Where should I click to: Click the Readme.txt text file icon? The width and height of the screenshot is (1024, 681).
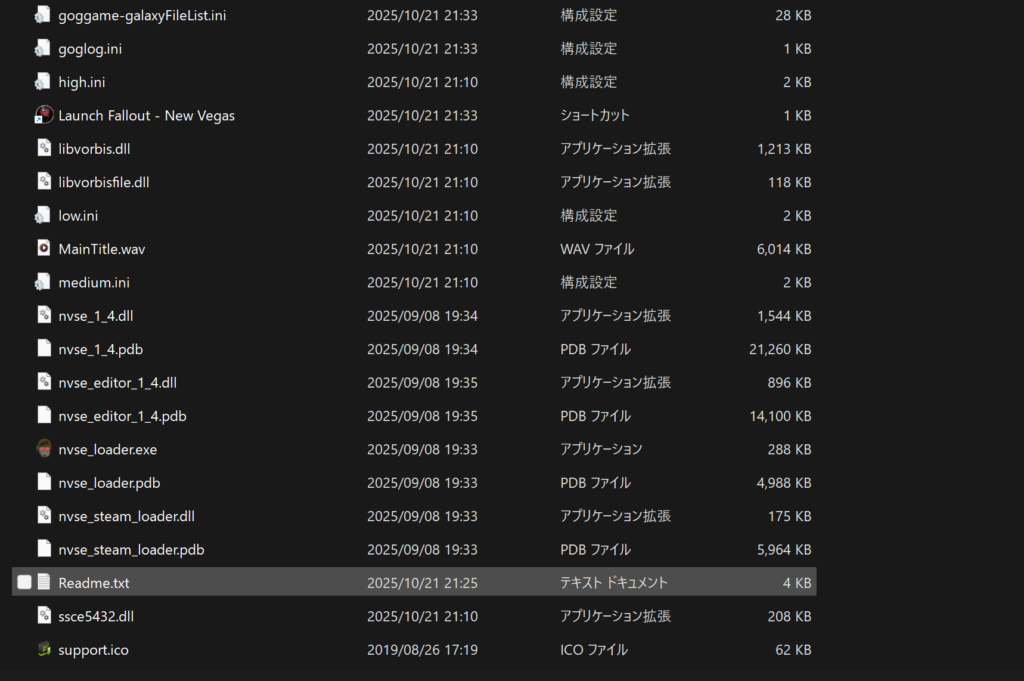coord(43,582)
